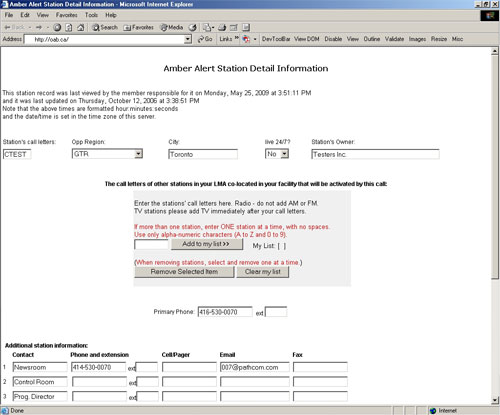
Task: Click the Windows flag logo throbber
Action: 490,16
